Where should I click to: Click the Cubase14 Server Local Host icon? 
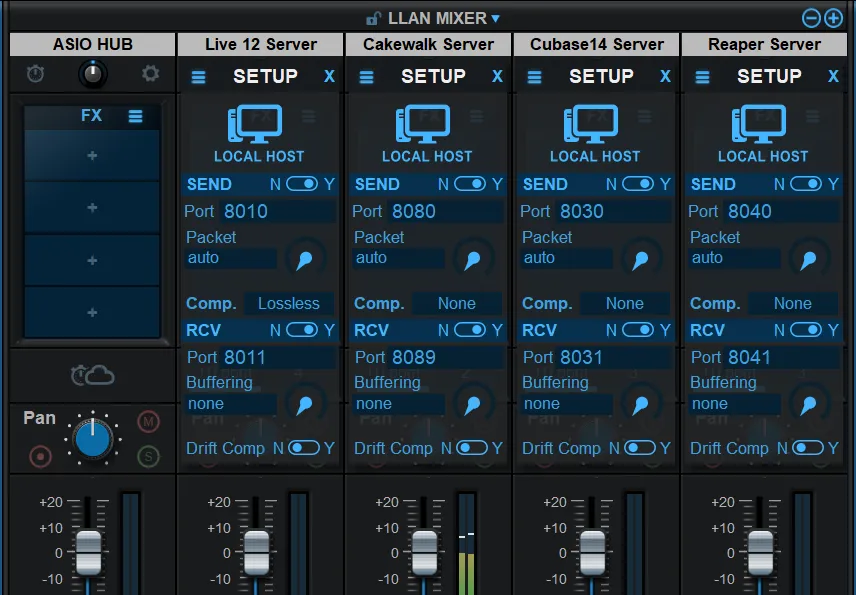tap(592, 123)
